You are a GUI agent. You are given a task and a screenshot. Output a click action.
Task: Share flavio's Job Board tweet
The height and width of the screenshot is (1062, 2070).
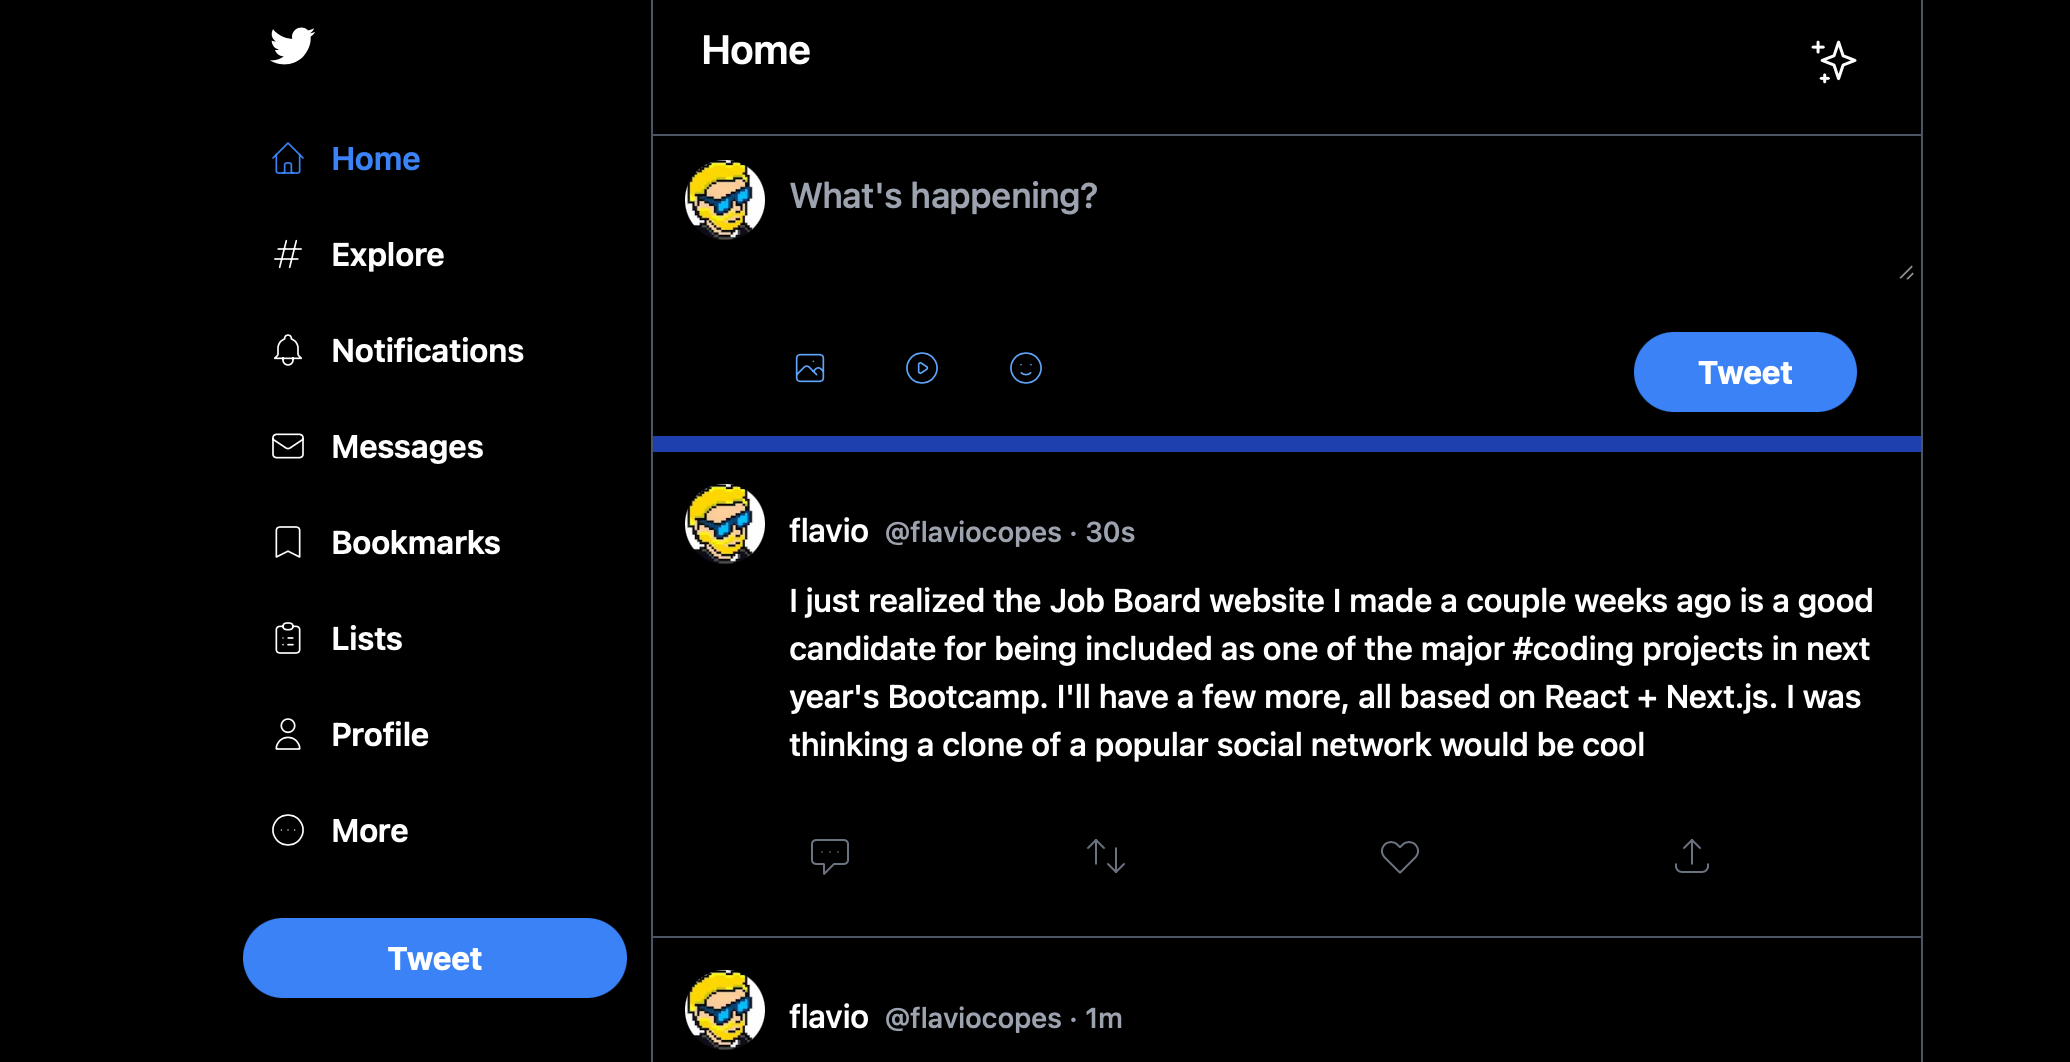(1691, 856)
